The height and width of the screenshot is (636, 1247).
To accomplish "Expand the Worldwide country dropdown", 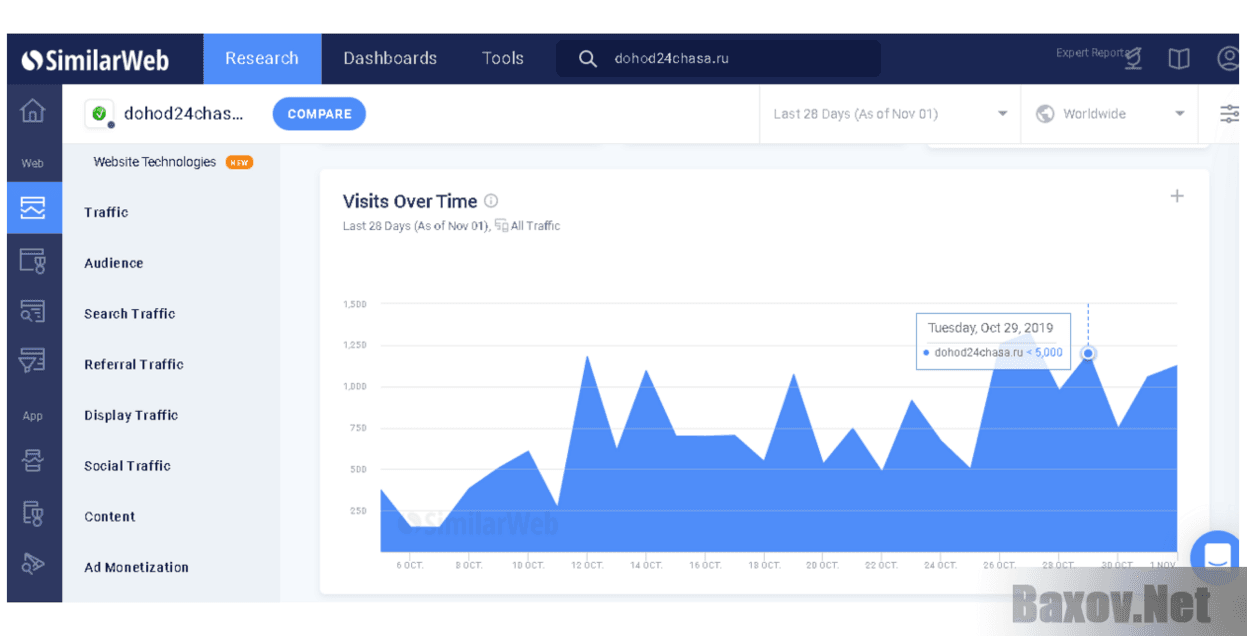I will pos(1110,114).
